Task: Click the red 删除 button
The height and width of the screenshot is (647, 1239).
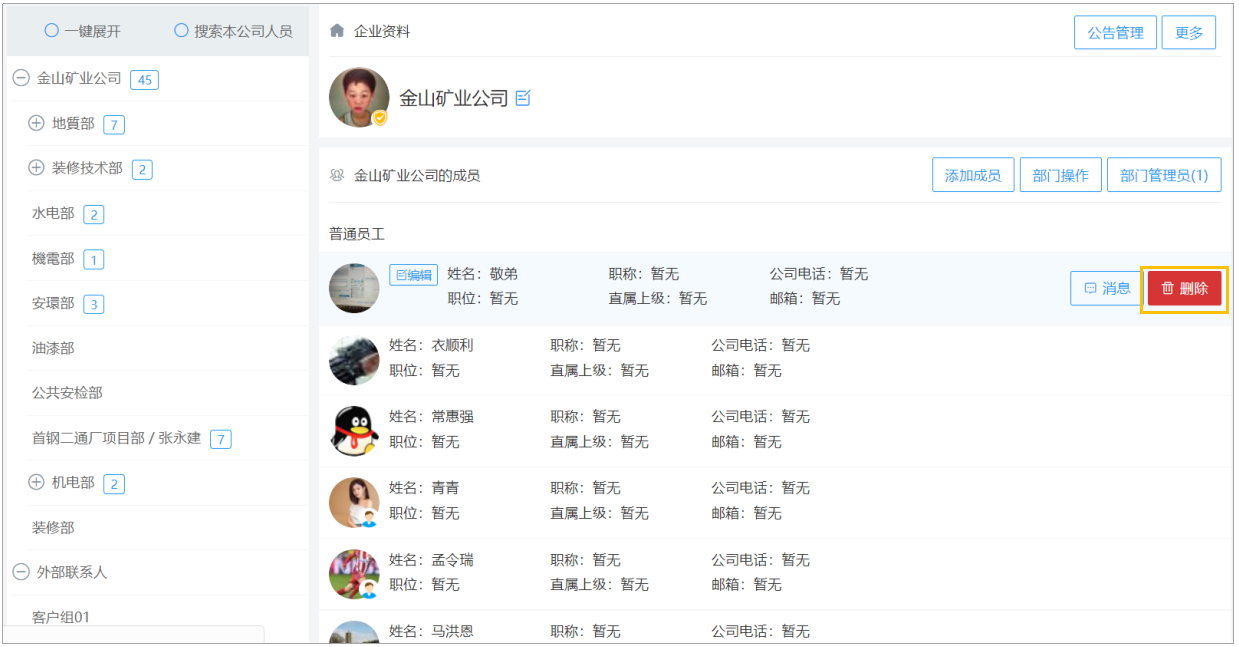Action: pos(1185,288)
